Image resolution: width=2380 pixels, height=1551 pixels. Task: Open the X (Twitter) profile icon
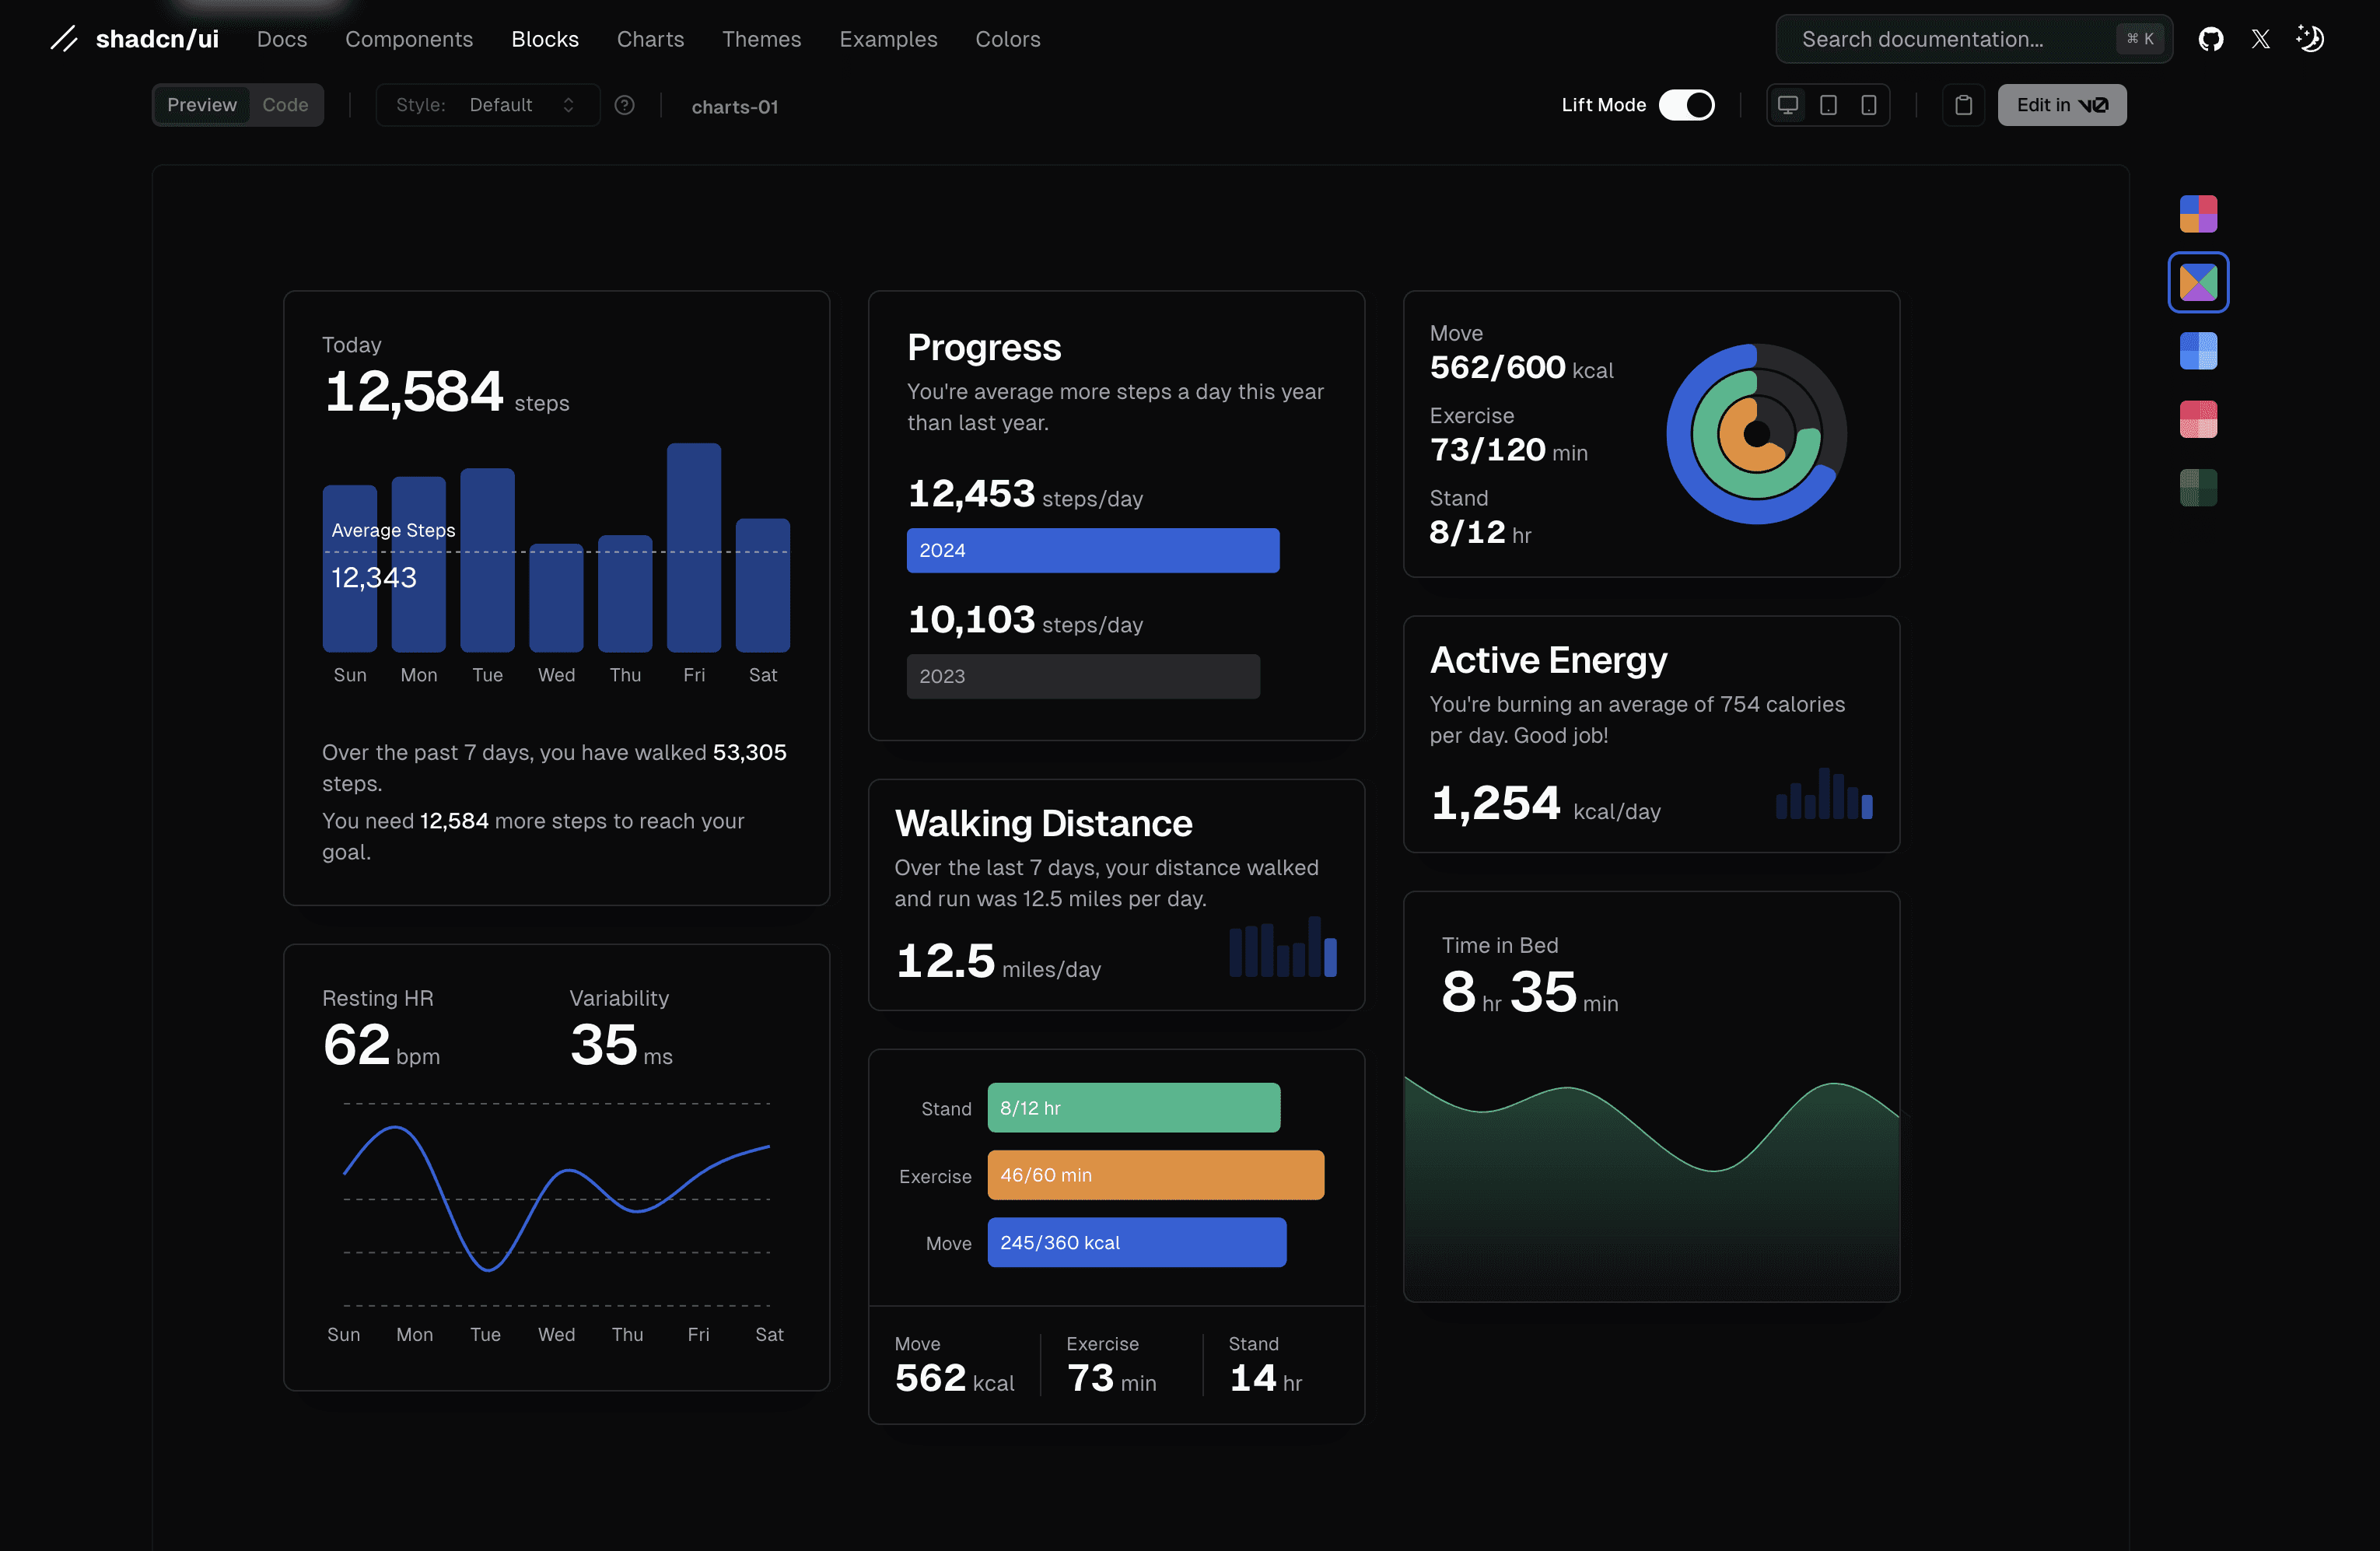2260,39
